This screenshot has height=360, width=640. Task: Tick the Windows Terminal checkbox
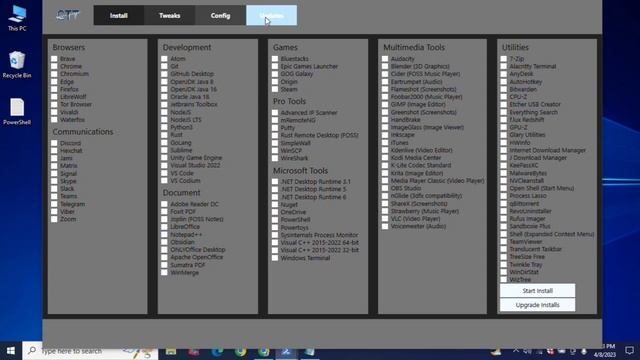point(275,258)
